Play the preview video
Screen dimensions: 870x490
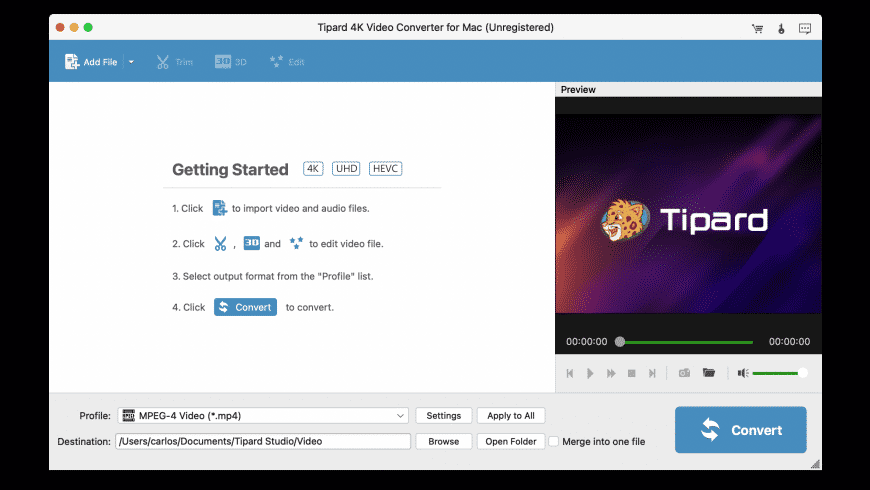tap(590, 373)
